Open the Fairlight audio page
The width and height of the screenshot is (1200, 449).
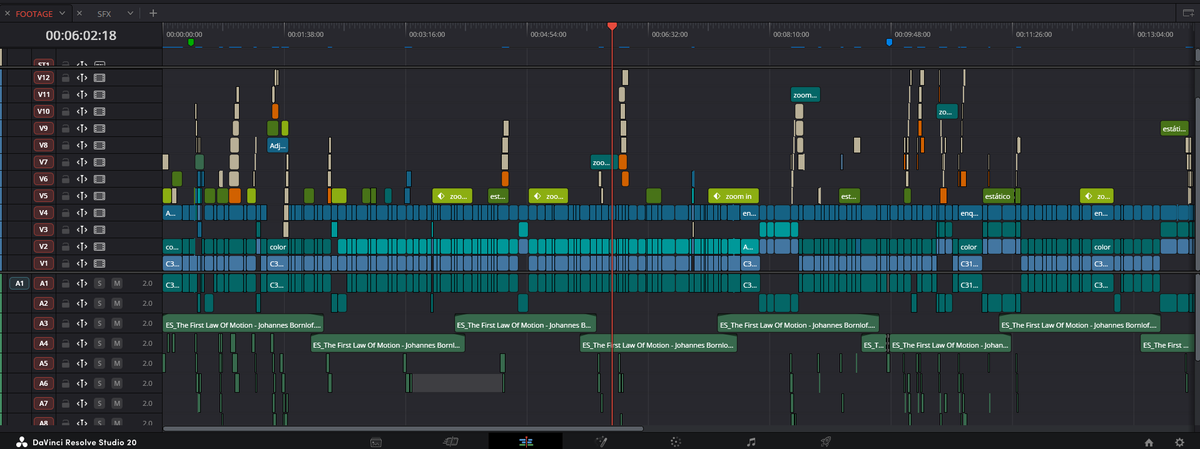[751, 440]
